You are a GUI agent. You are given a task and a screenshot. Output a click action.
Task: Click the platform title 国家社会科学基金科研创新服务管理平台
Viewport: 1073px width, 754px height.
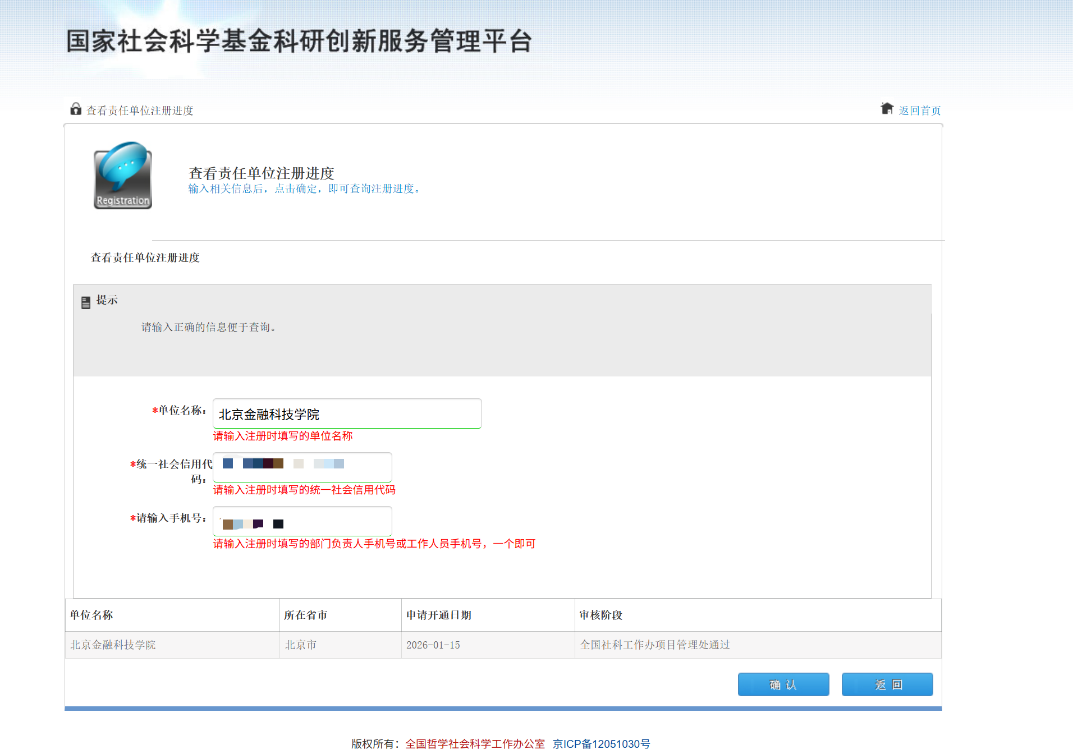299,41
